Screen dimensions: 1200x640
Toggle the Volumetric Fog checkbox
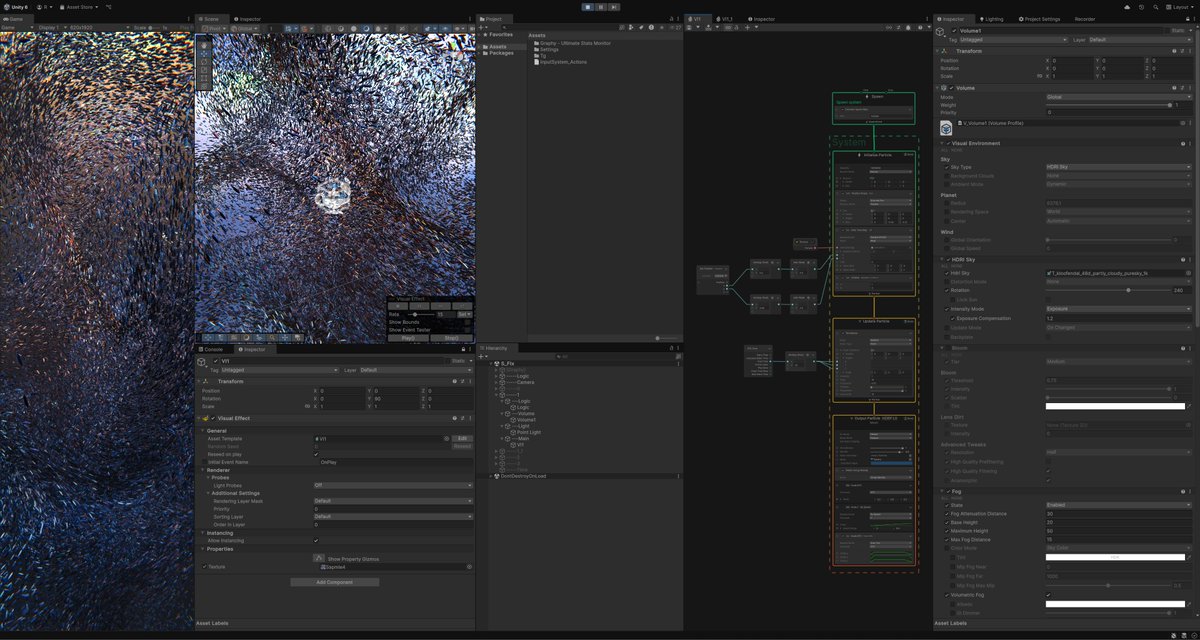pos(1048,596)
